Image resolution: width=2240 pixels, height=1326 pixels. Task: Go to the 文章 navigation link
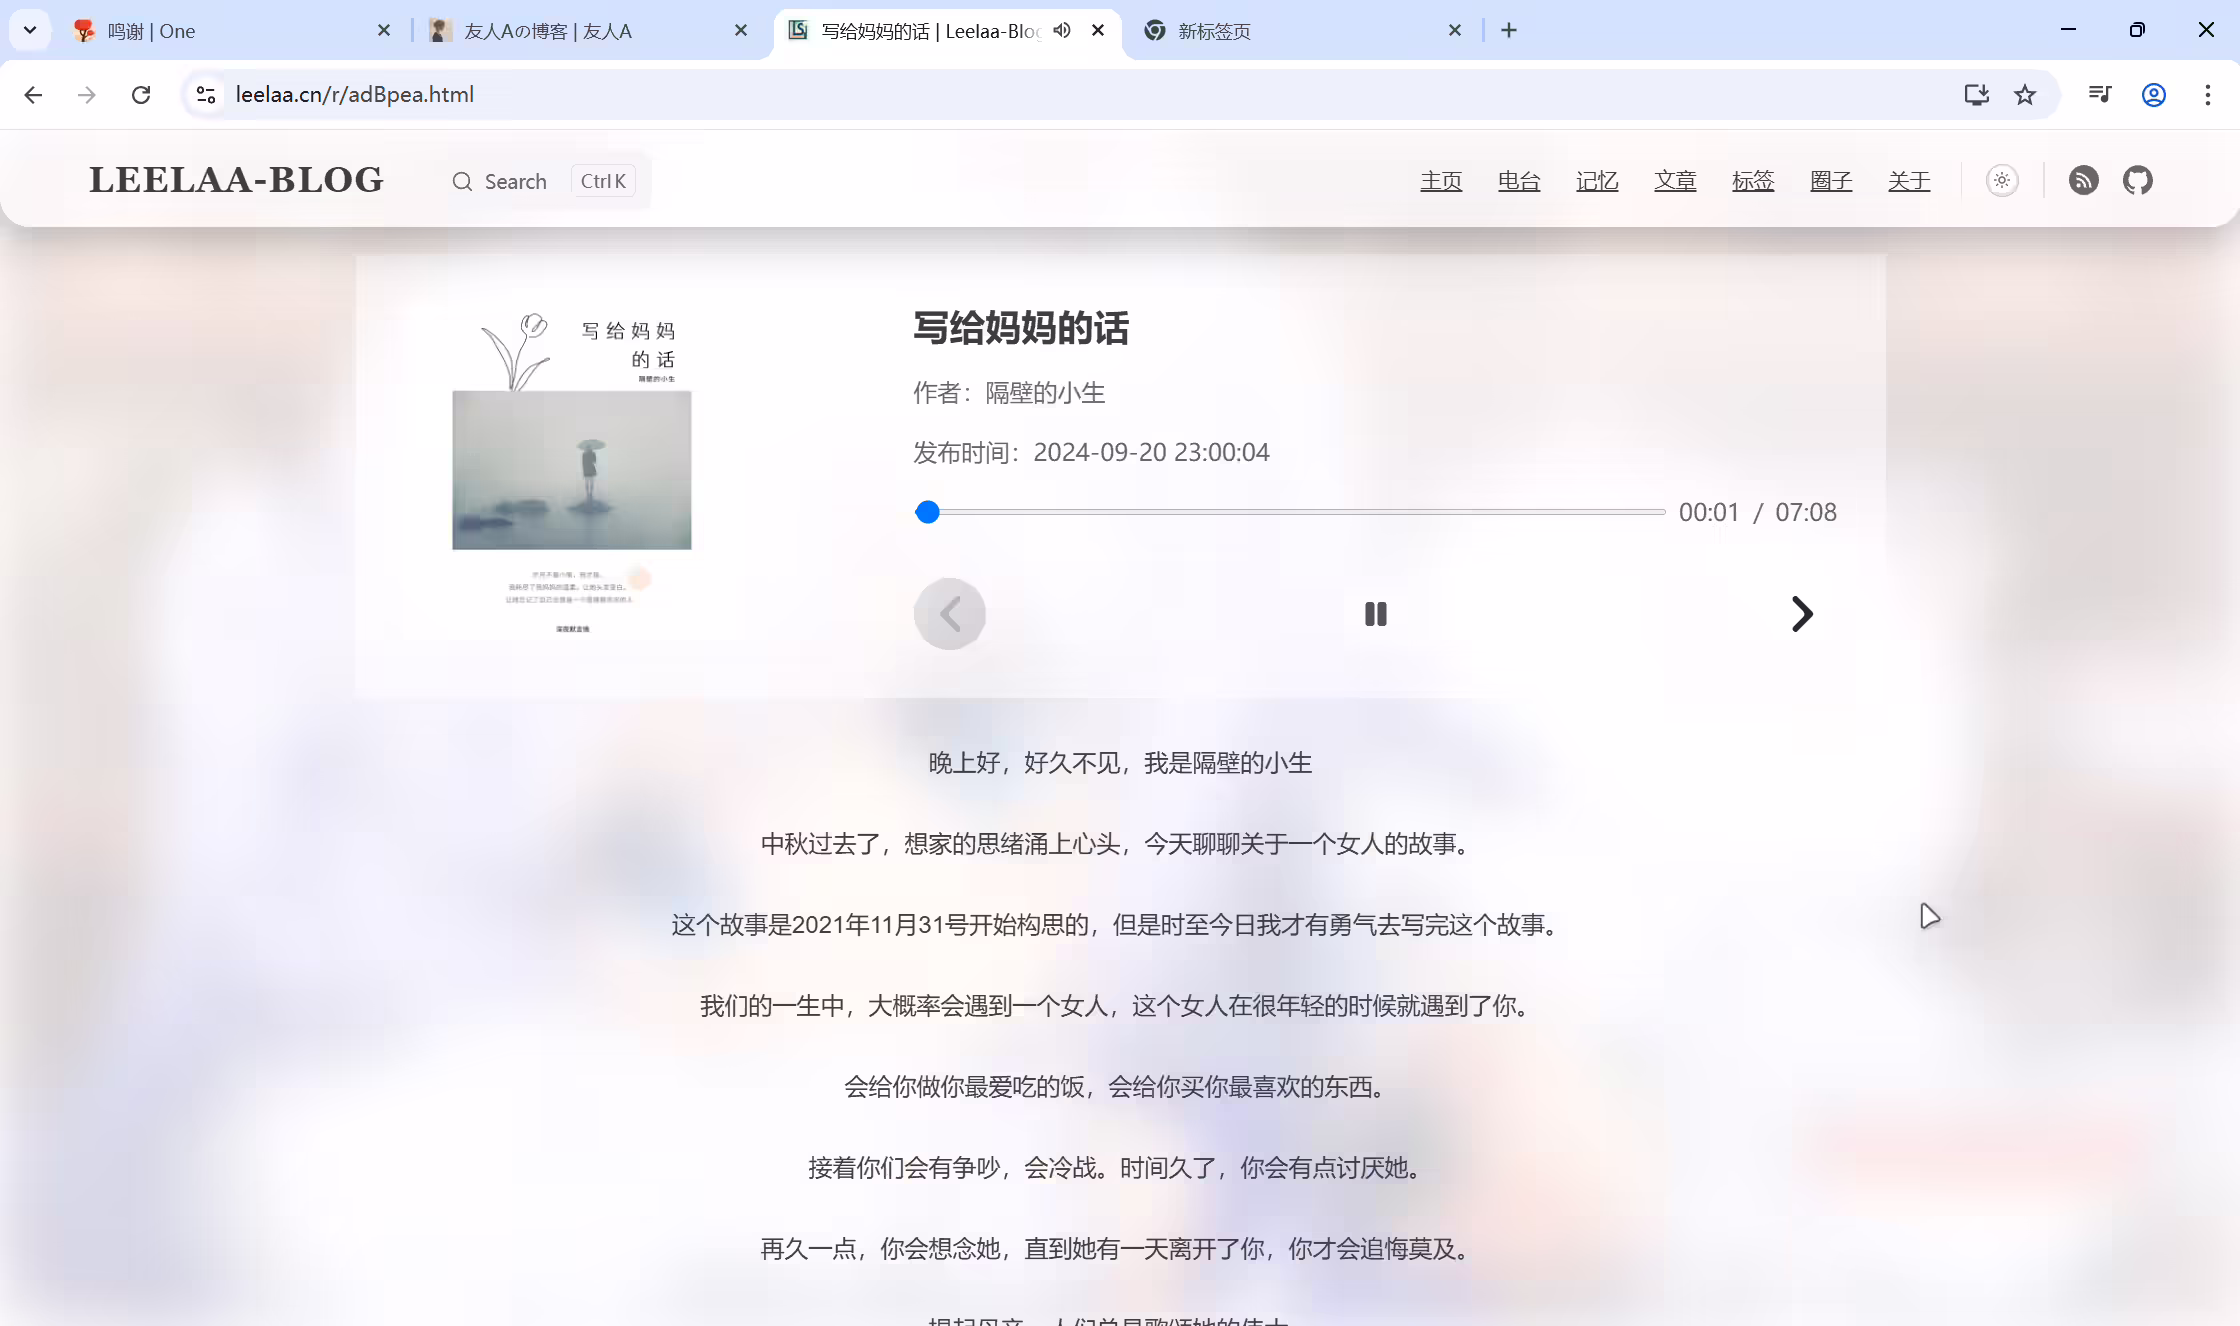click(x=1675, y=181)
